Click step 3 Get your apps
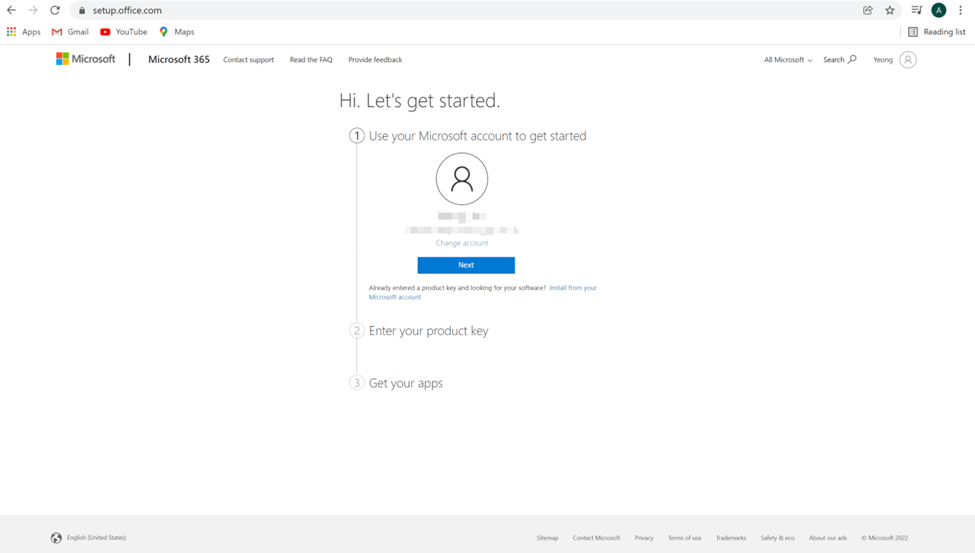Viewport: 975px width, 553px height. (405, 383)
